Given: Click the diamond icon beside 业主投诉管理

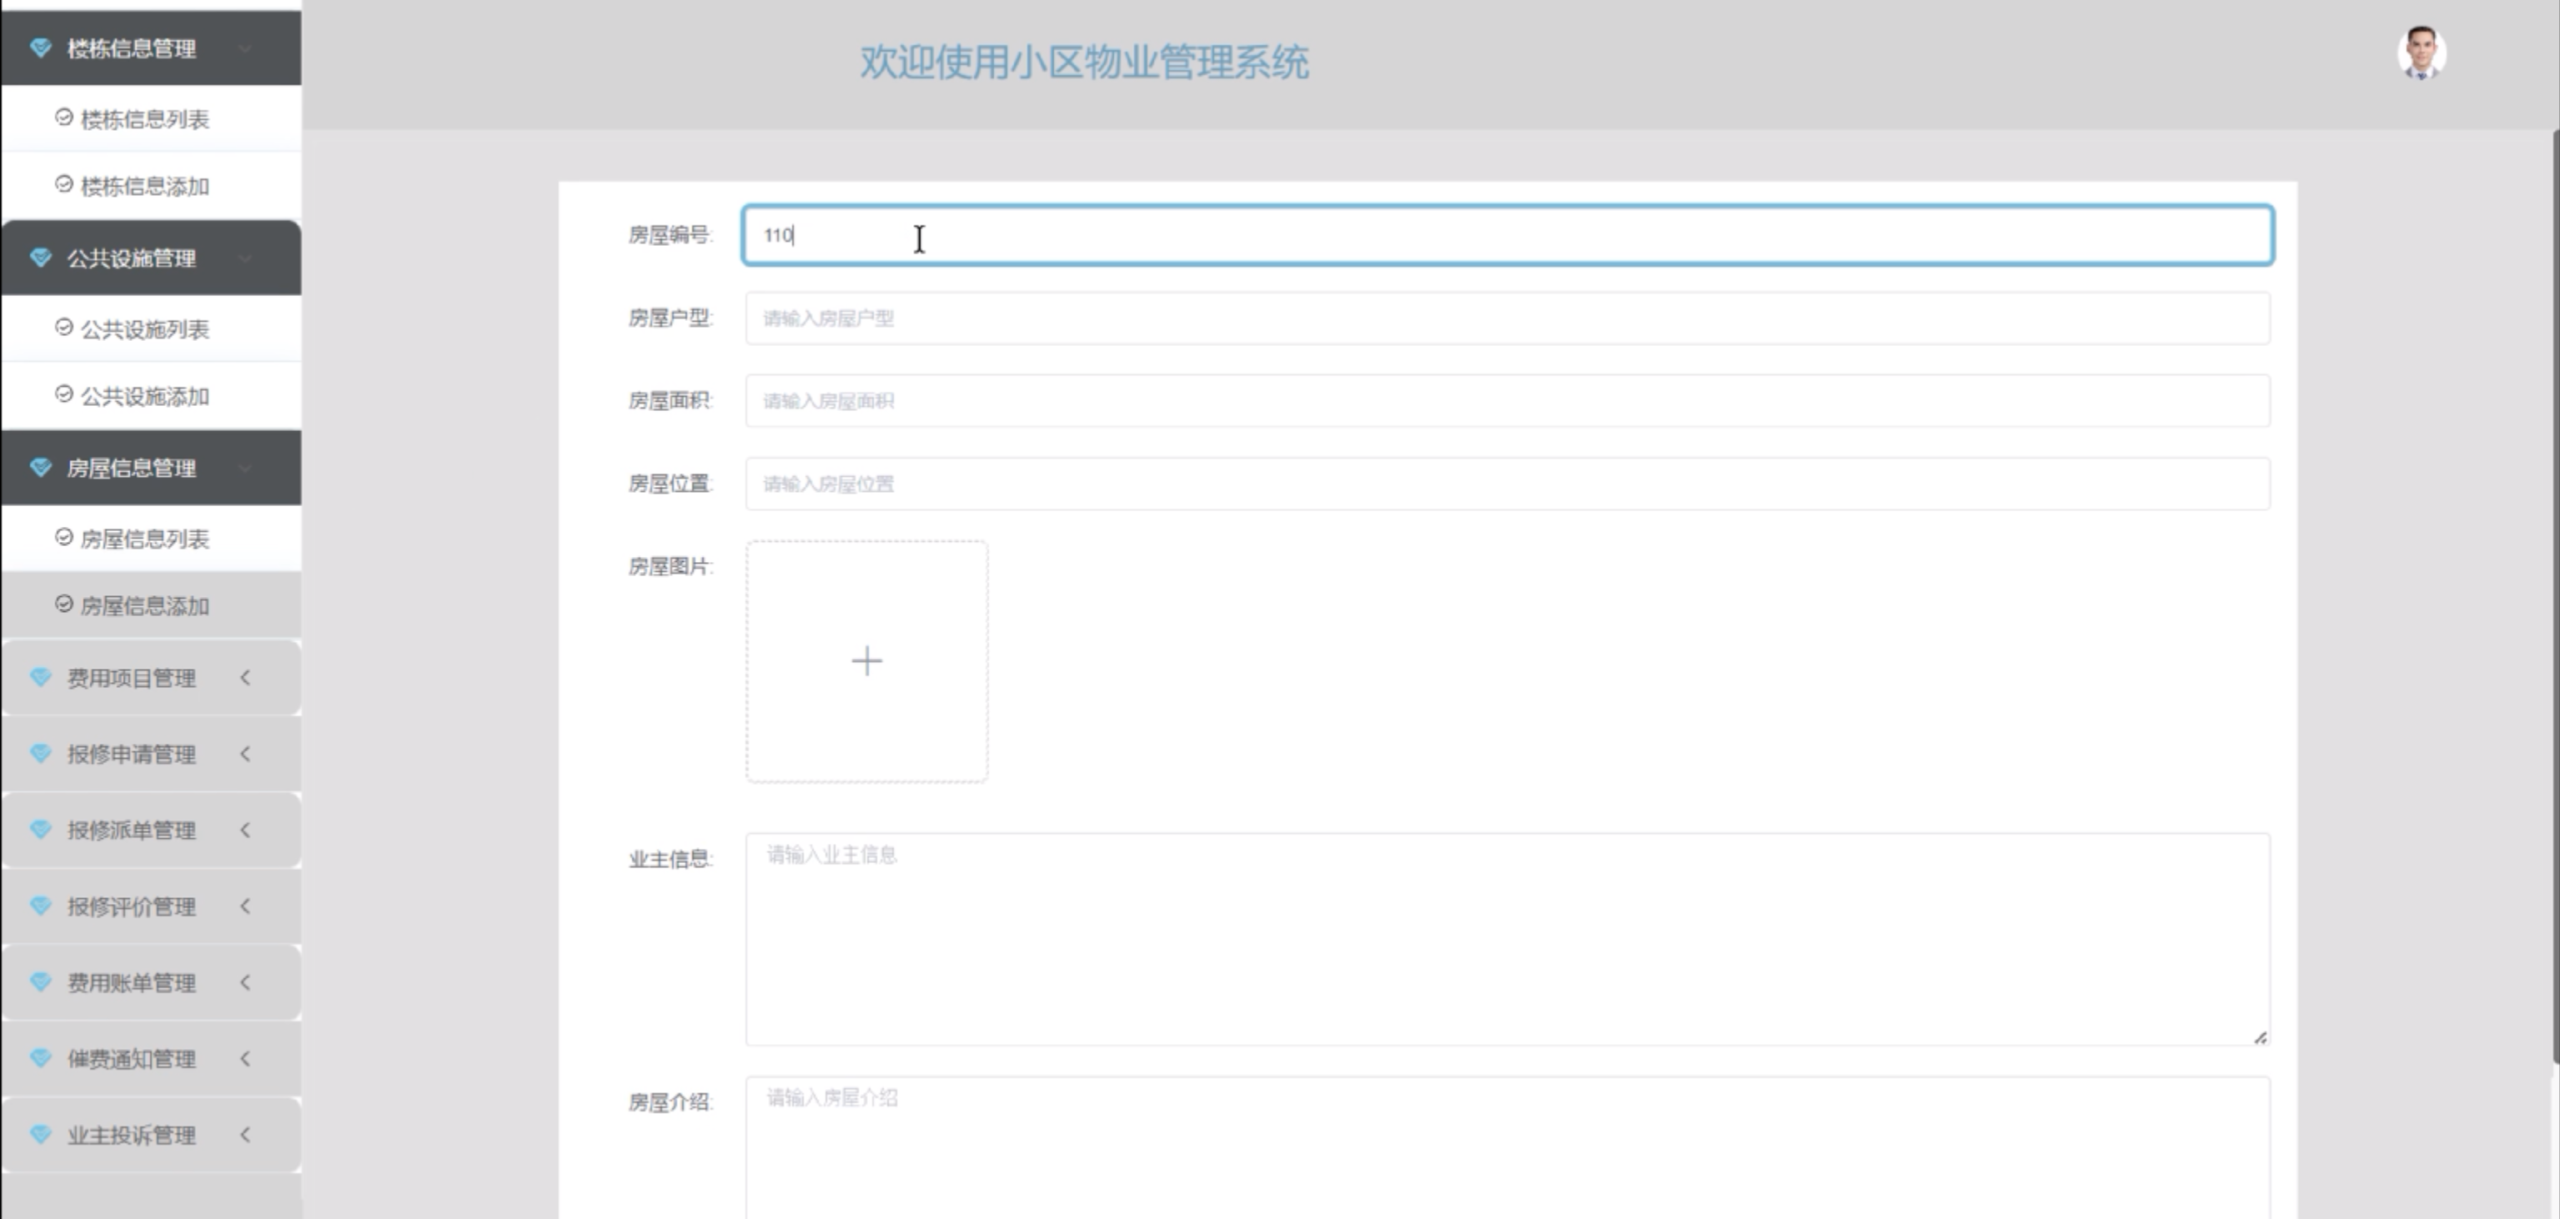Looking at the screenshot, I should point(40,1134).
